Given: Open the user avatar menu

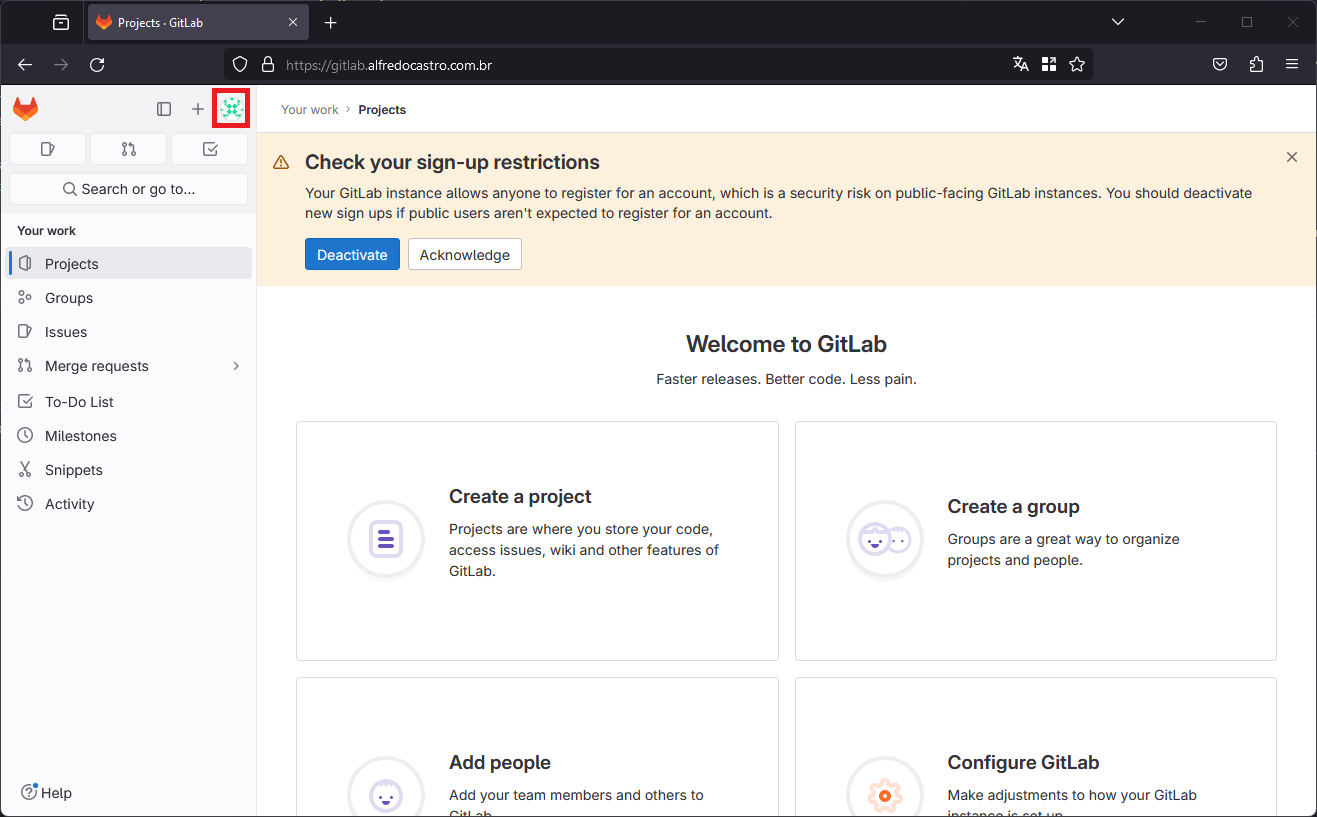Looking at the screenshot, I should click(x=232, y=108).
